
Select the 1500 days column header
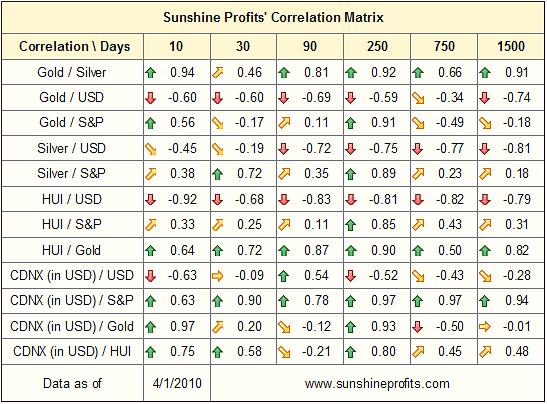pyautogui.click(x=511, y=46)
